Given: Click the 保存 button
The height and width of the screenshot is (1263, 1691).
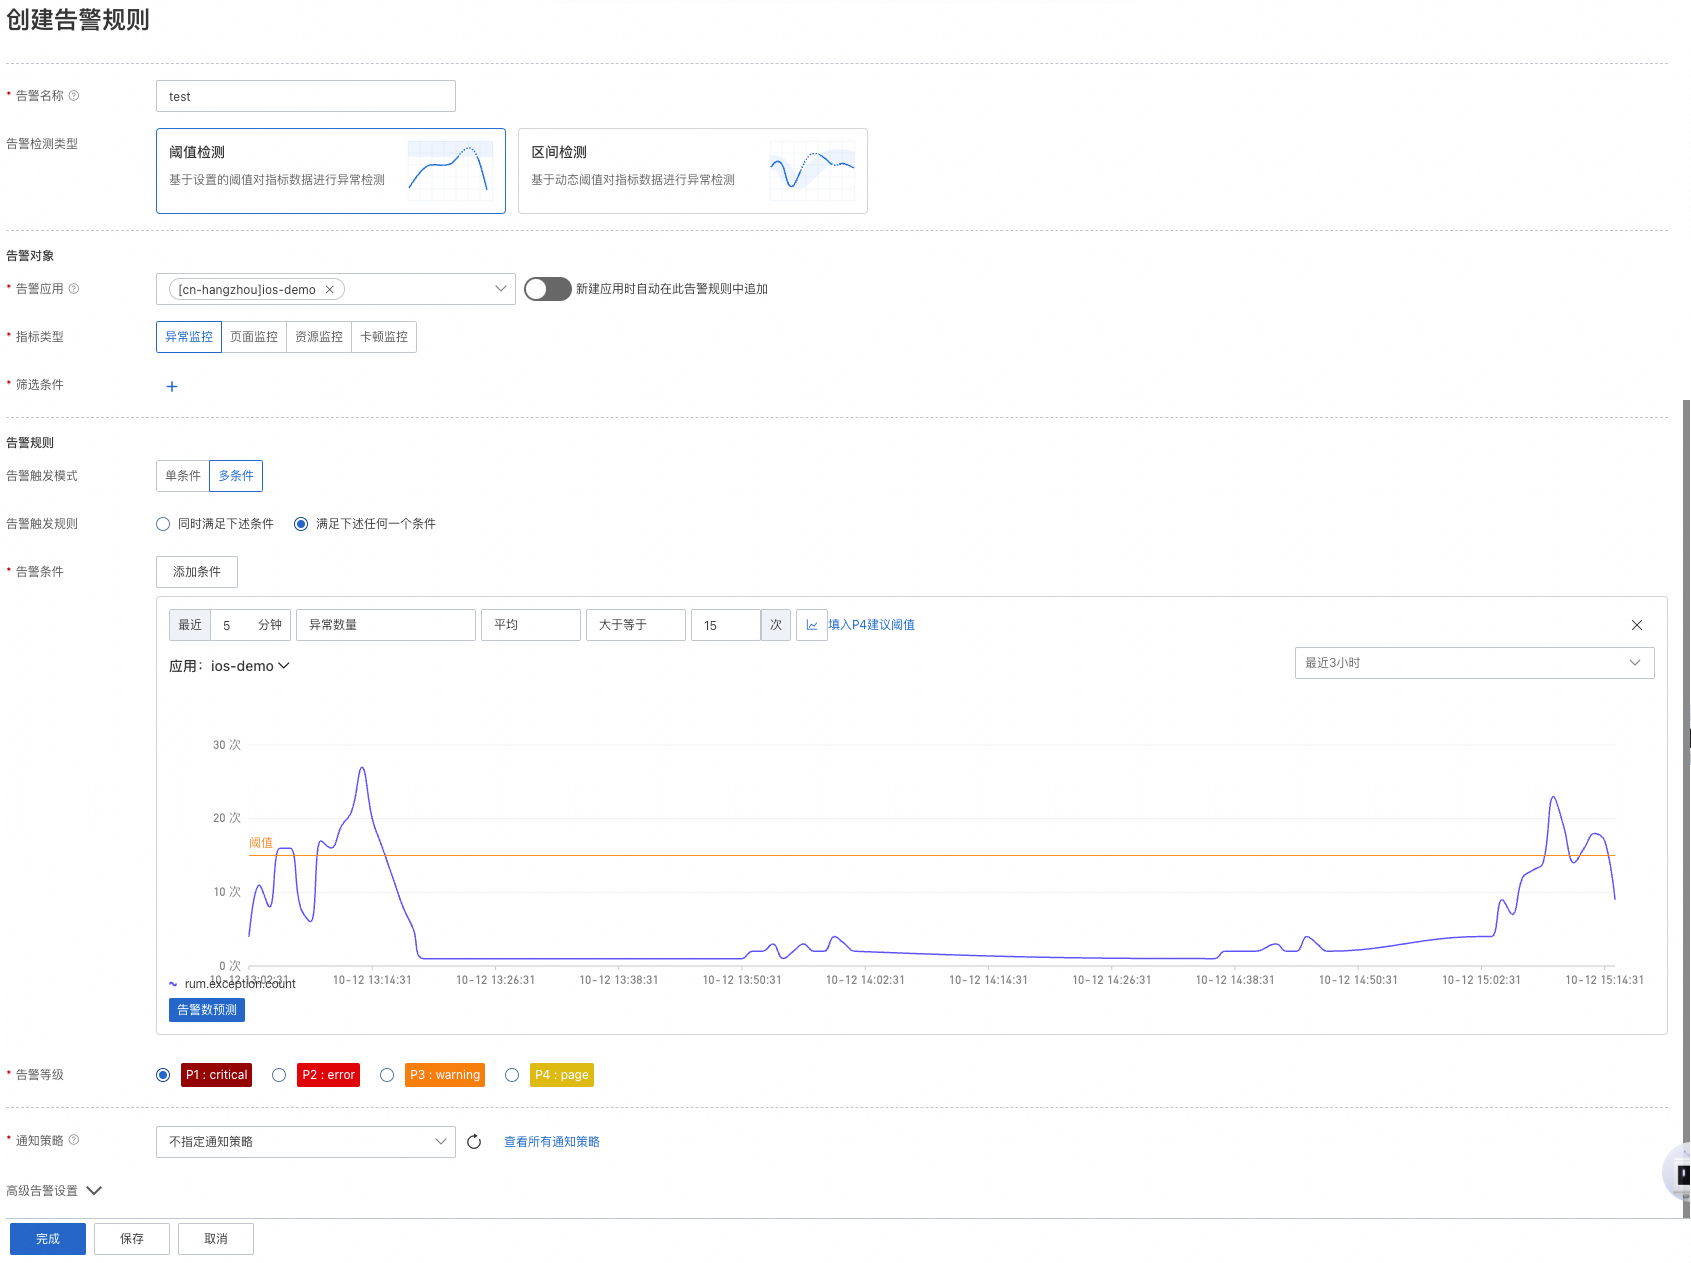Looking at the screenshot, I should coord(132,1239).
